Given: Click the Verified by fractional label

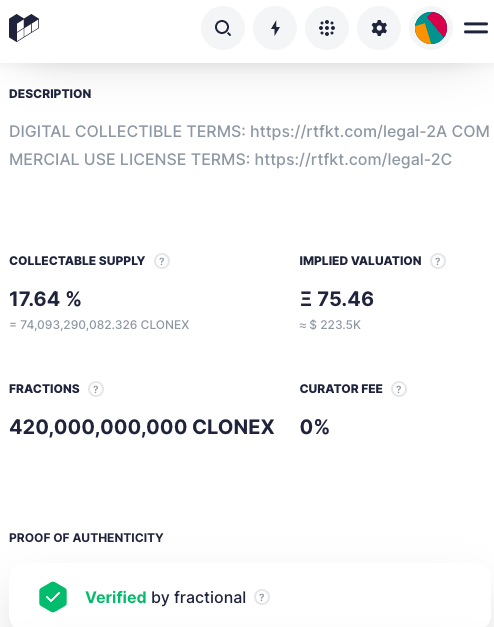Looking at the screenshot, I should pos(166,597).
